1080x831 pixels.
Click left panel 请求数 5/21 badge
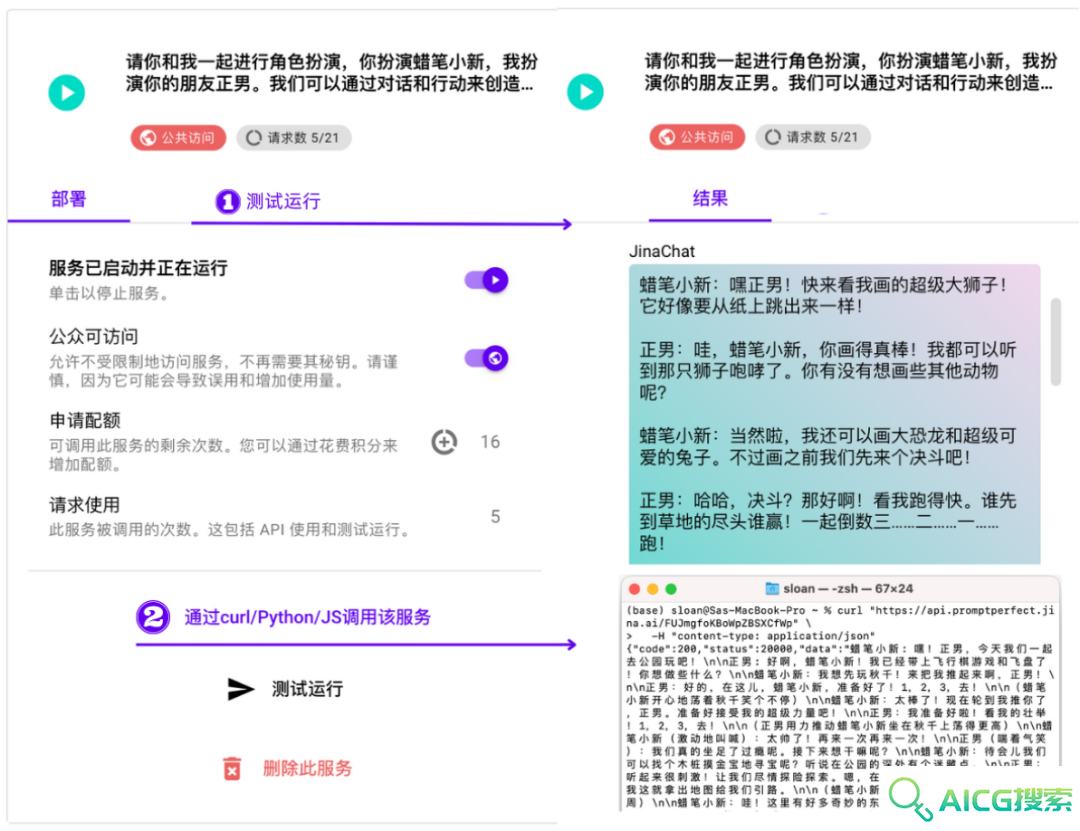tap(294, 138)
